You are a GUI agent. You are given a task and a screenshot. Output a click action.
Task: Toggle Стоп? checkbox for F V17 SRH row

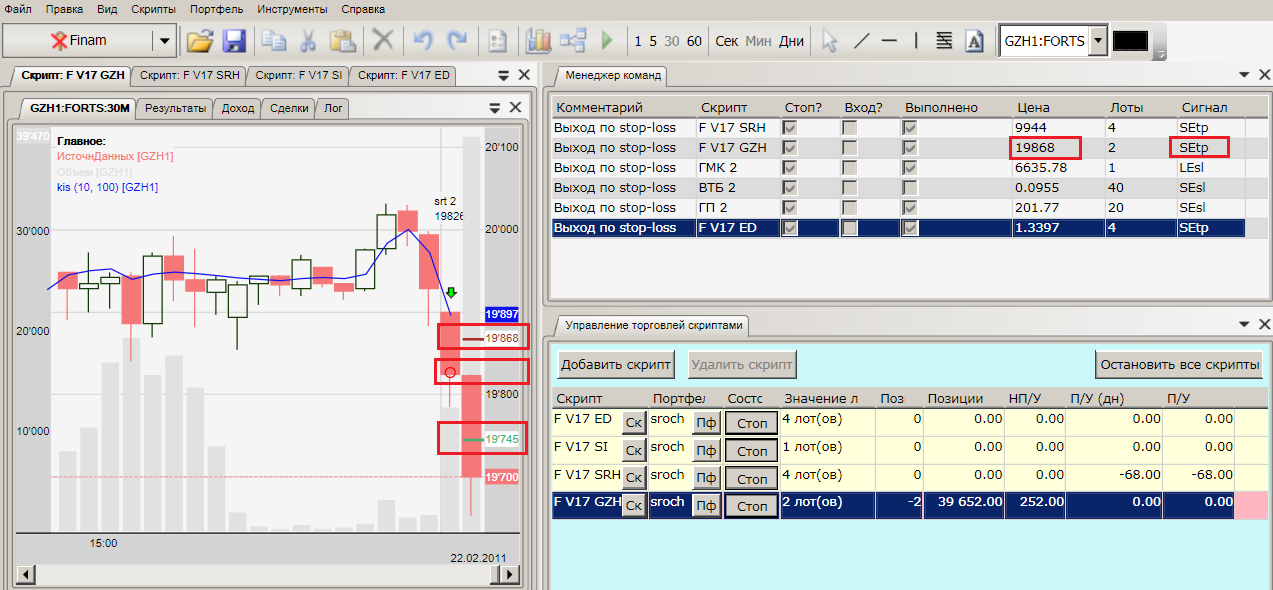[x=790, y=128]
